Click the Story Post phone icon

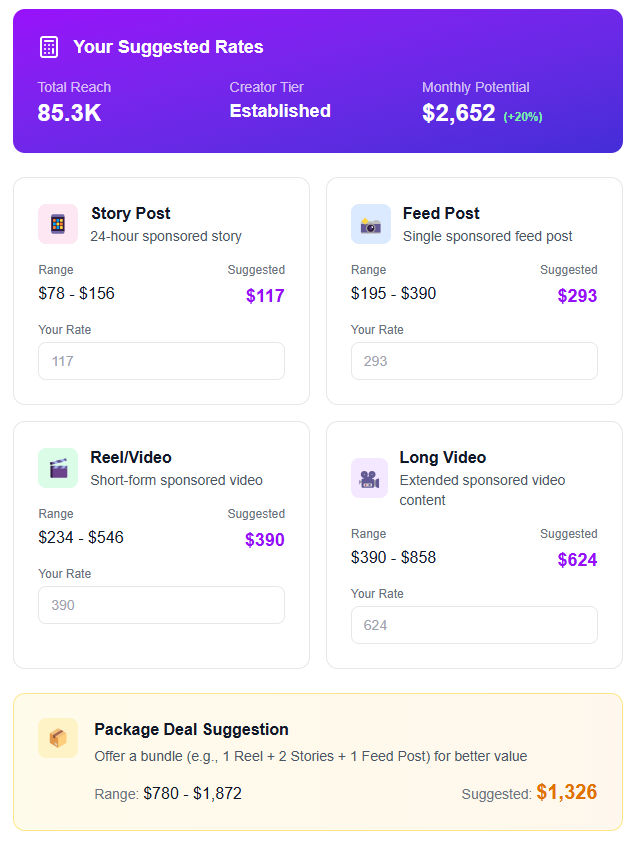click(58, 224)
